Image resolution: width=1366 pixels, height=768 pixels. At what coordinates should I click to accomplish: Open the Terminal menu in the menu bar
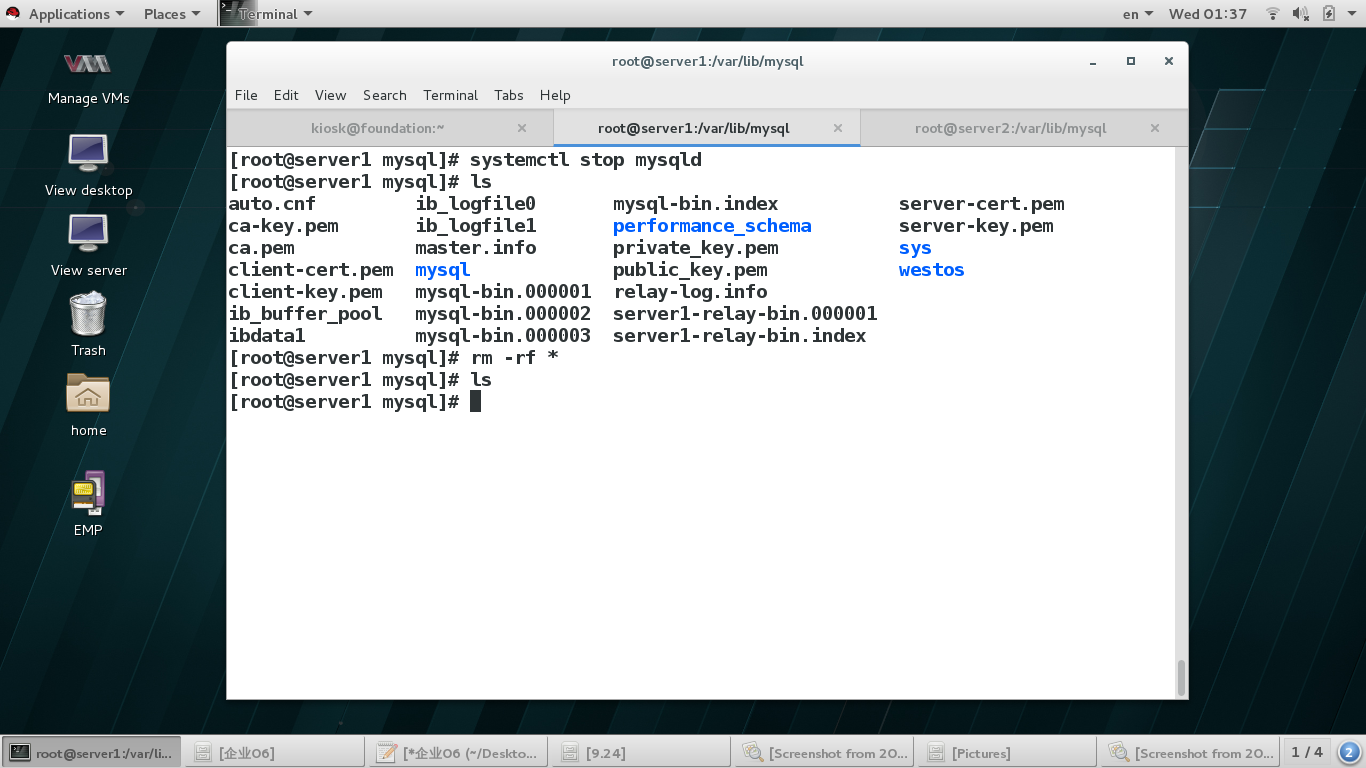[450, 95]
